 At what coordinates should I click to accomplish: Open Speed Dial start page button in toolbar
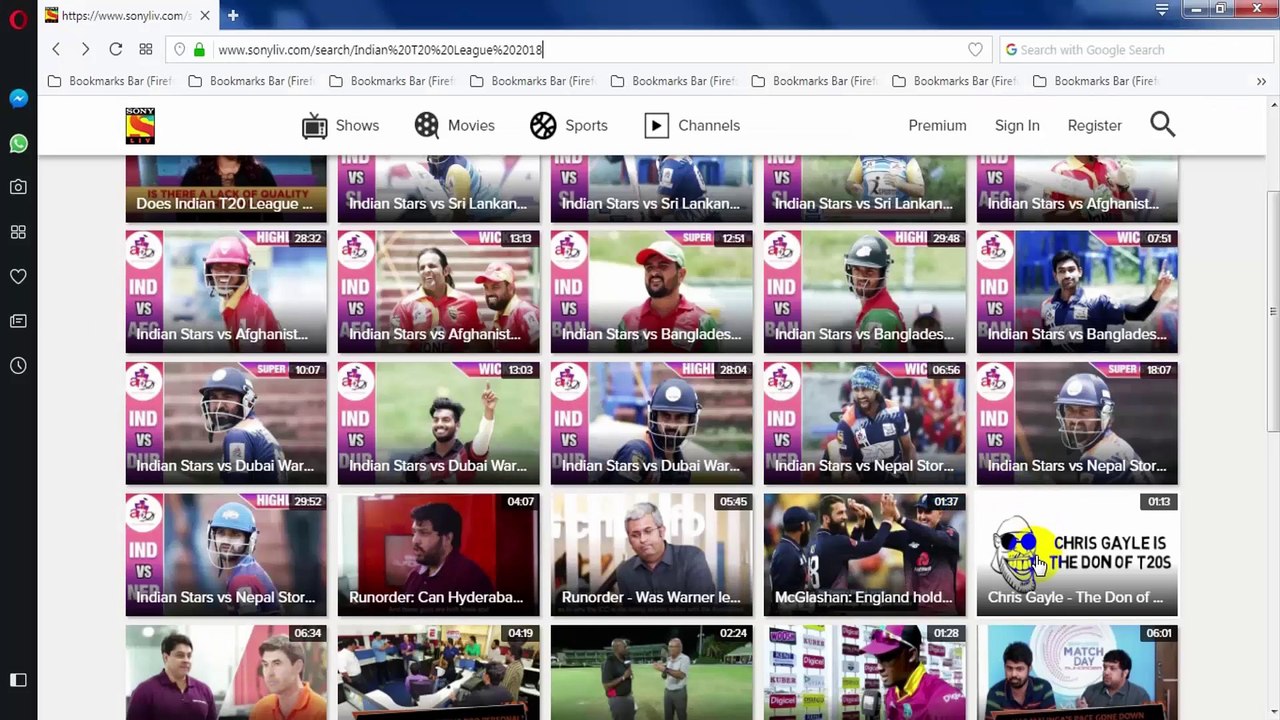click(146, 49)
